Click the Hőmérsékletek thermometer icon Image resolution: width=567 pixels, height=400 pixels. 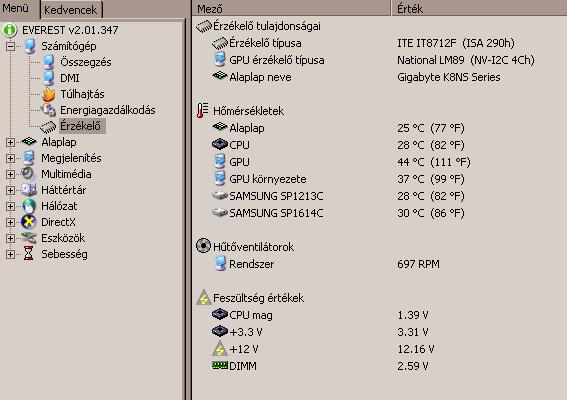[x=202, y=111]
